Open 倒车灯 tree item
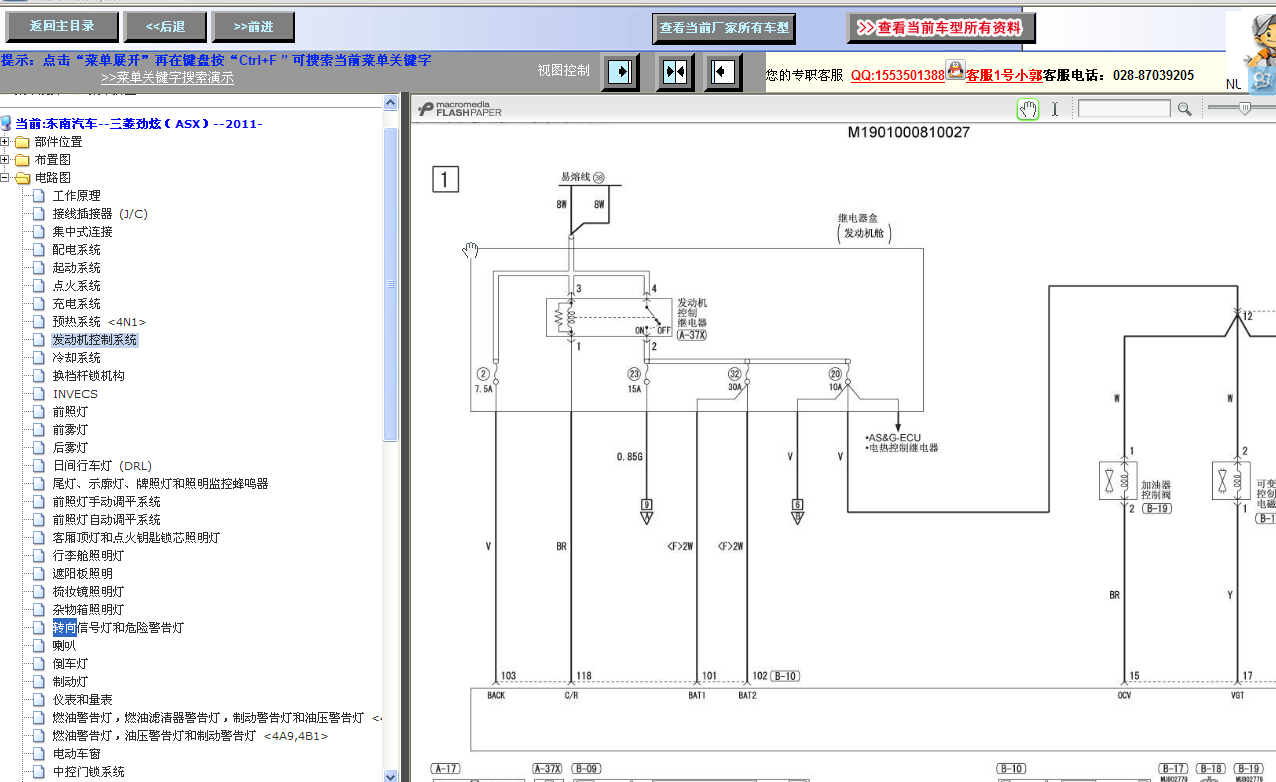Viewport: 1276px width, 782px height. 70,664
